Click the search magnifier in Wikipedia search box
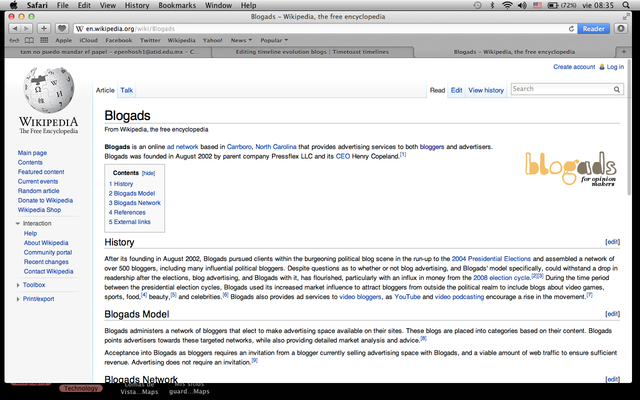The image size is (640, 400). pyautogui.click(x=617, y=89)
